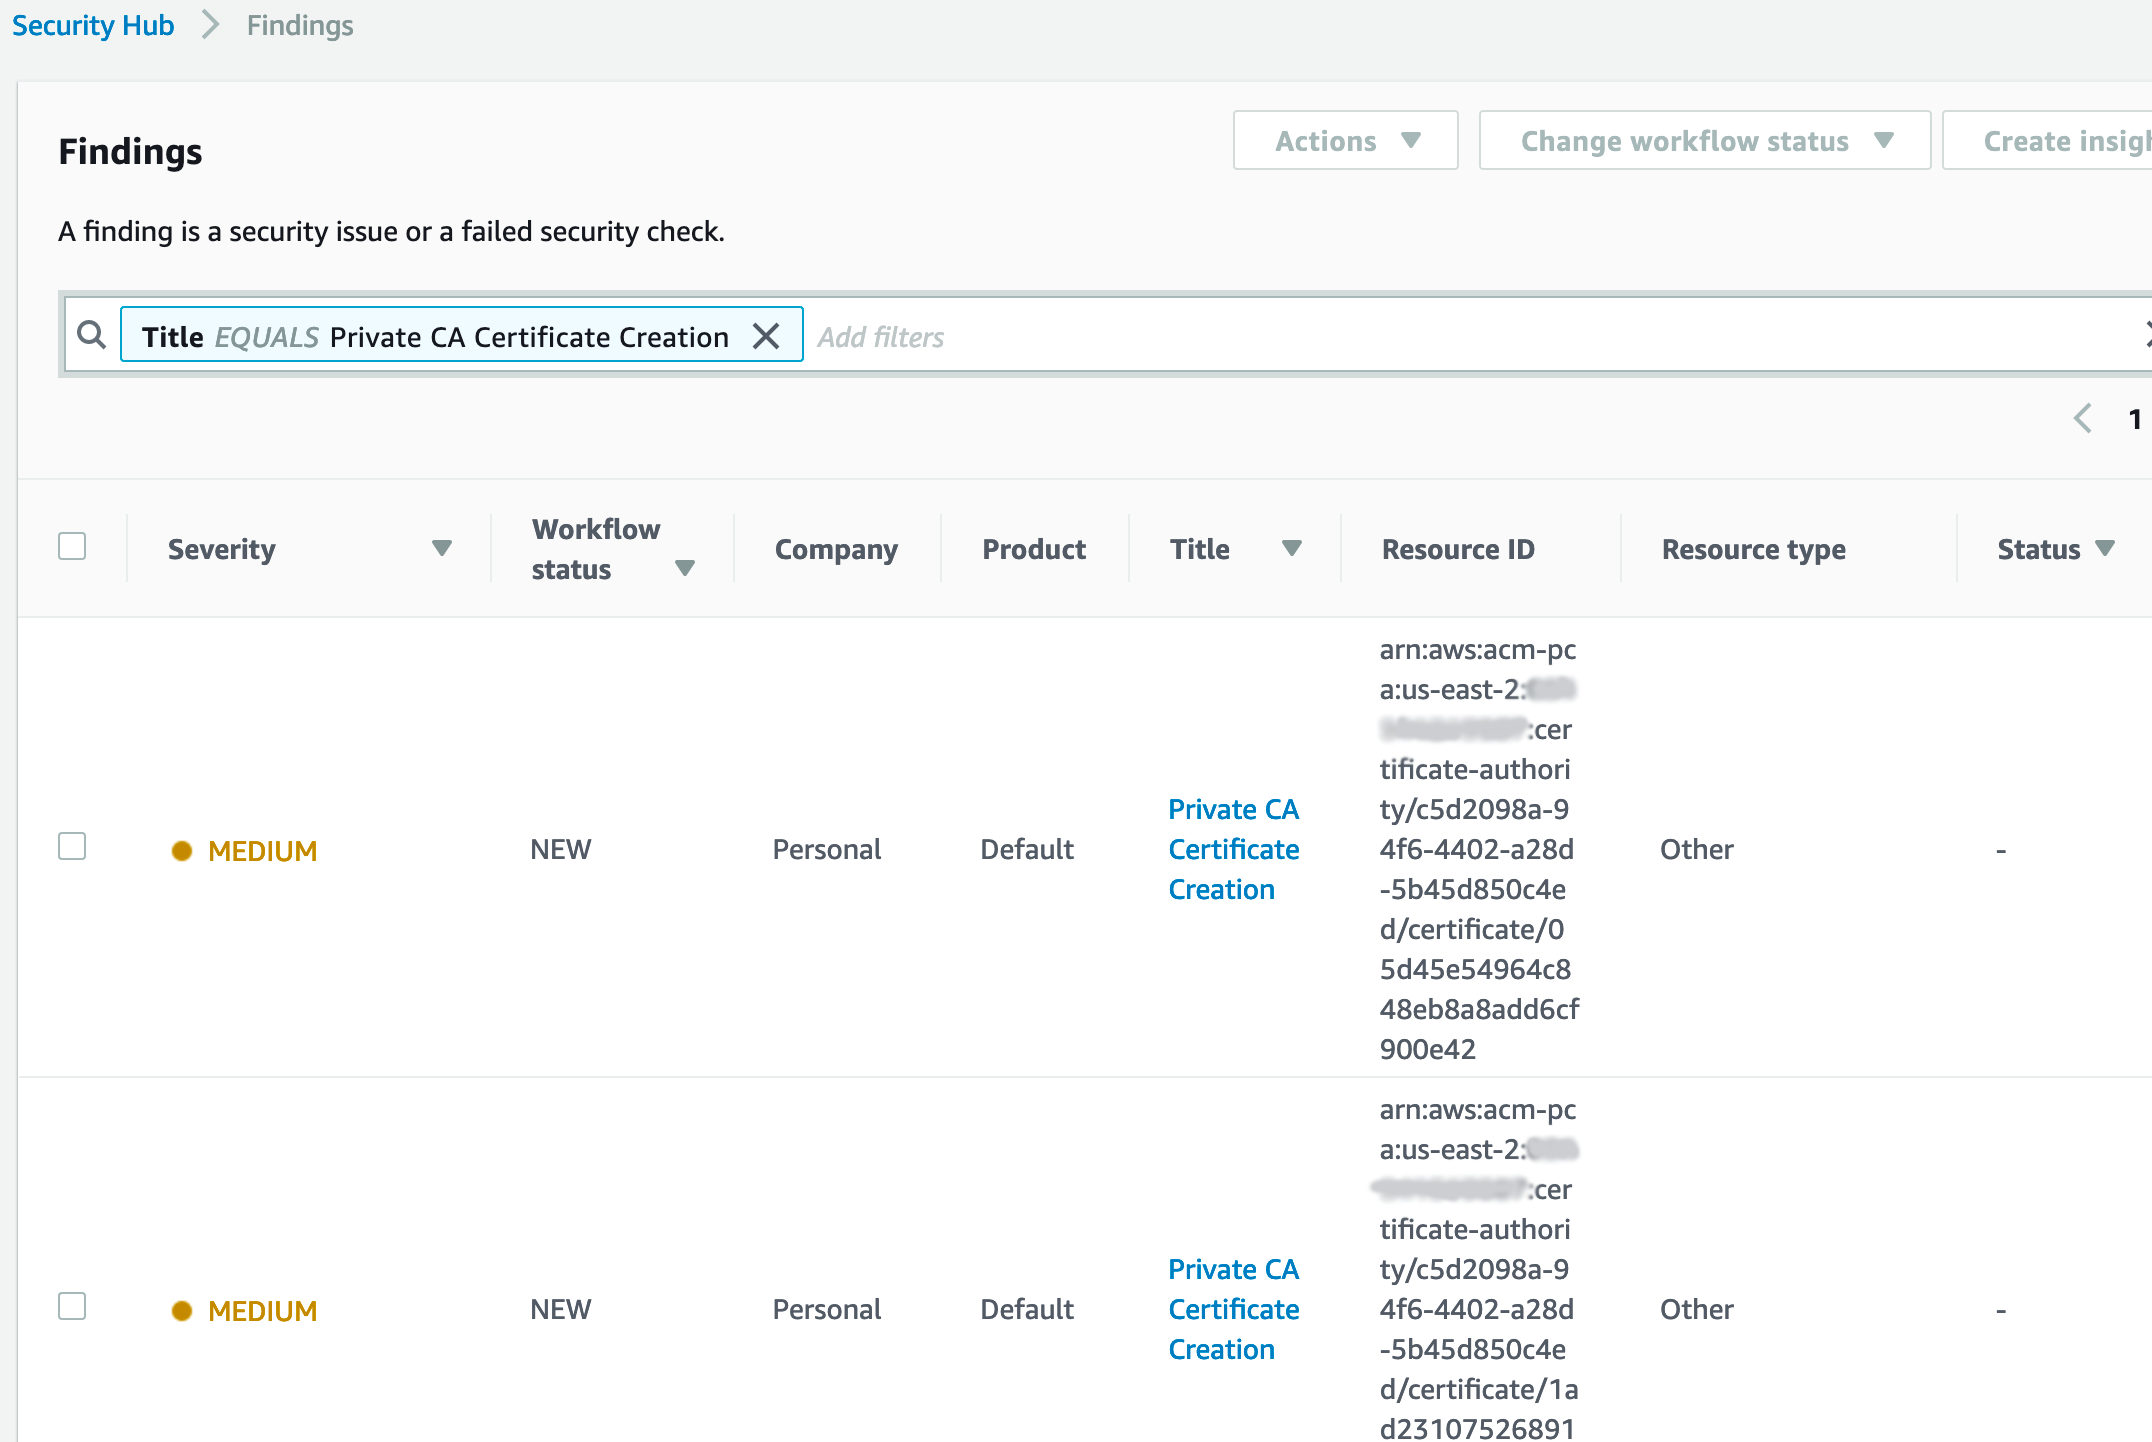Navigate to Security Hub via breadcrumb
The width and height of the screenshot is (2152, 1442).
92,25
